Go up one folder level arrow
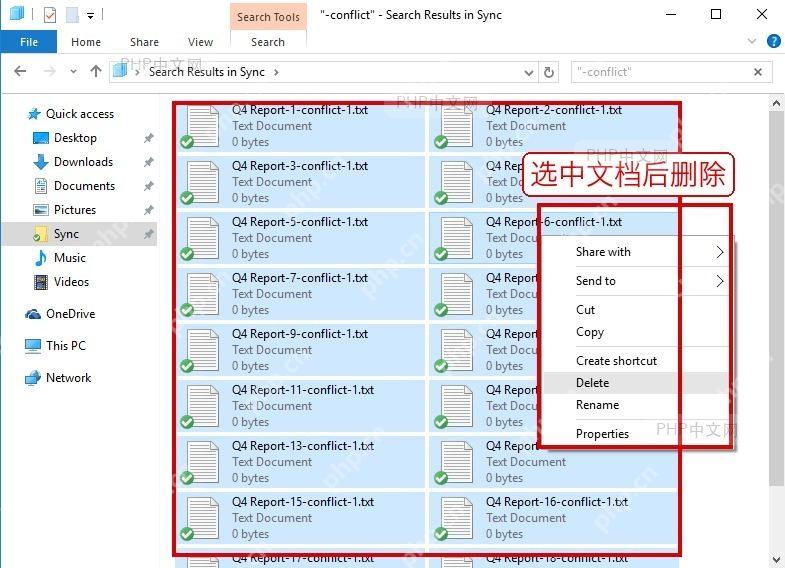 pos(96,72)
